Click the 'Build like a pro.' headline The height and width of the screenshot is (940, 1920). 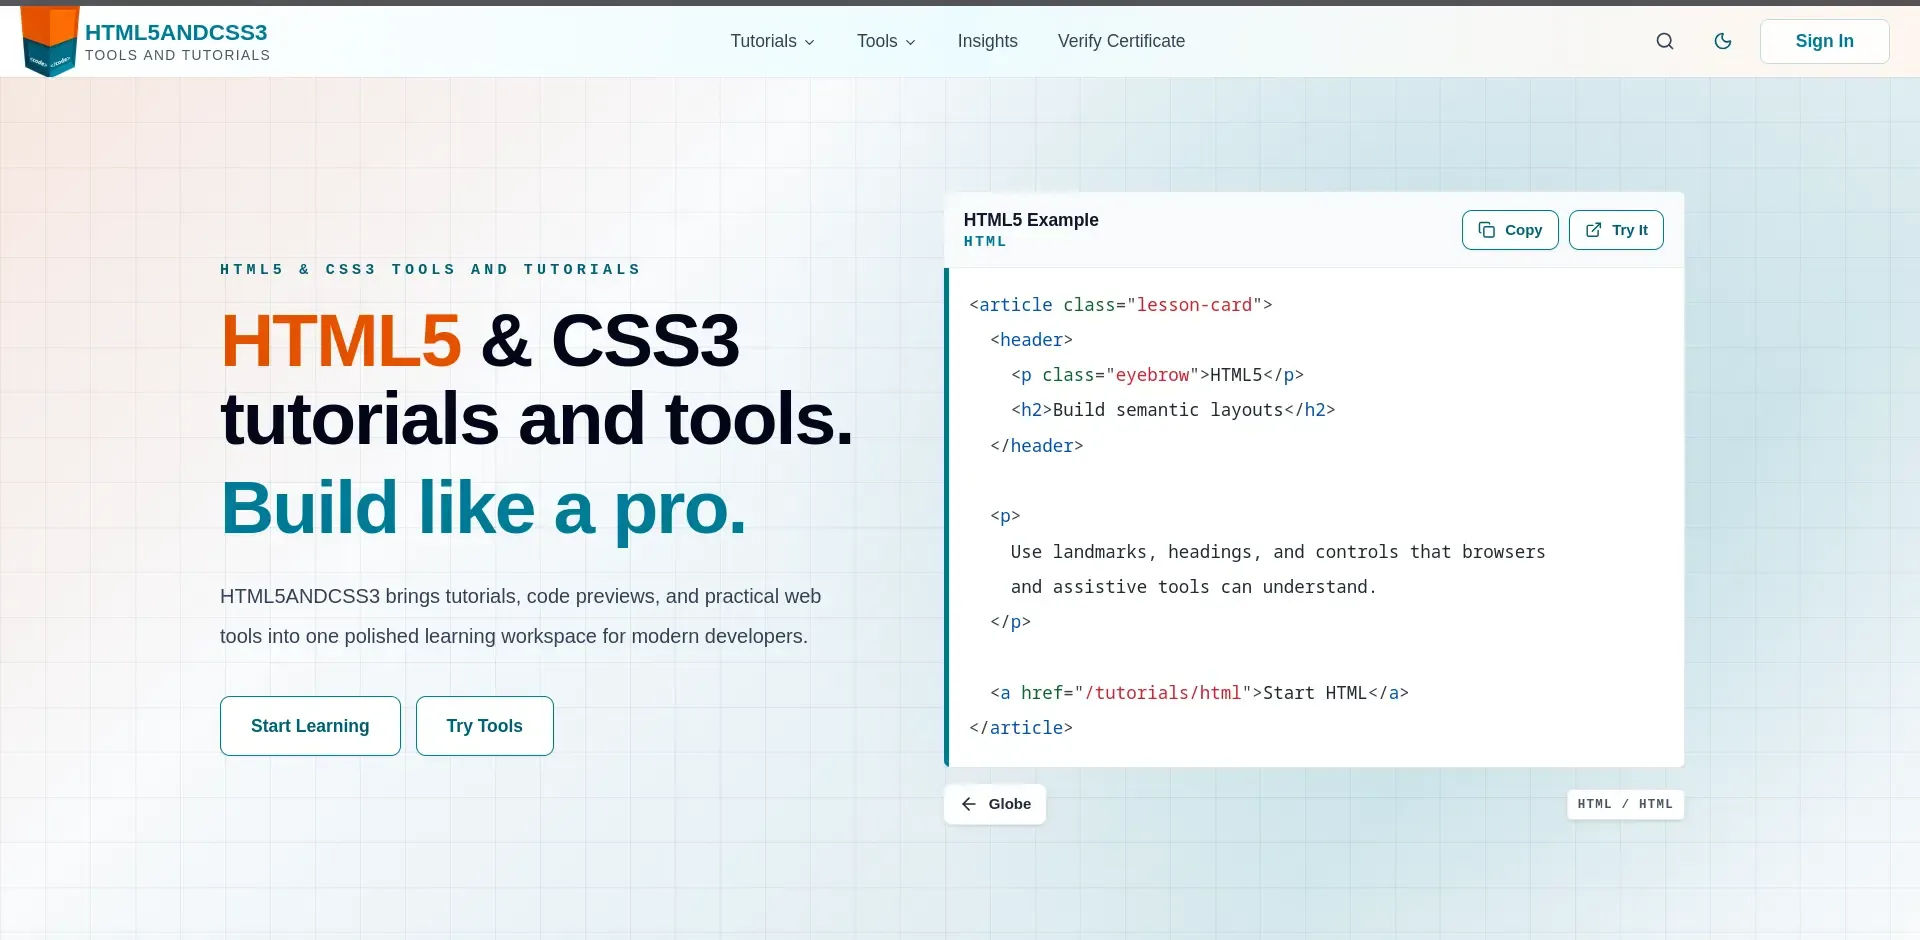483,508
